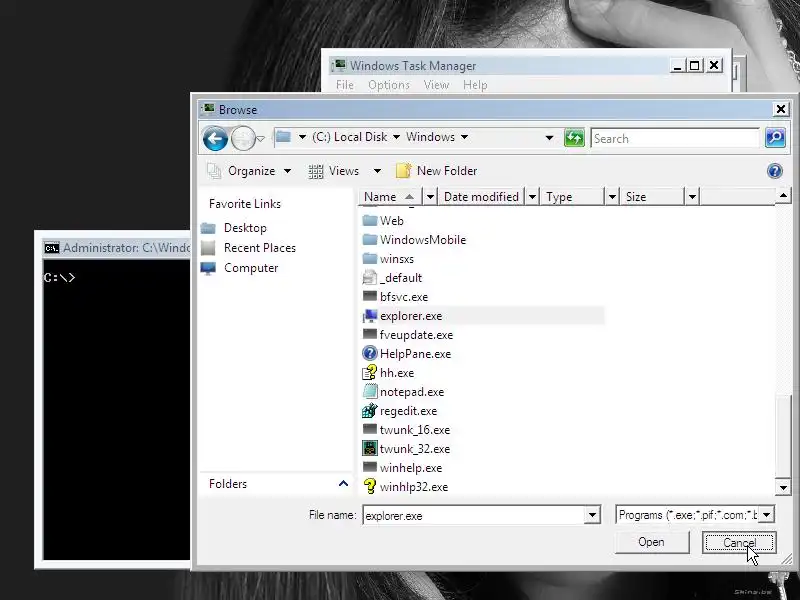The height and width of the screenshot is (600, 800).
Task: Open the Organize dropdown arrow
Action: tap(288, 171)
